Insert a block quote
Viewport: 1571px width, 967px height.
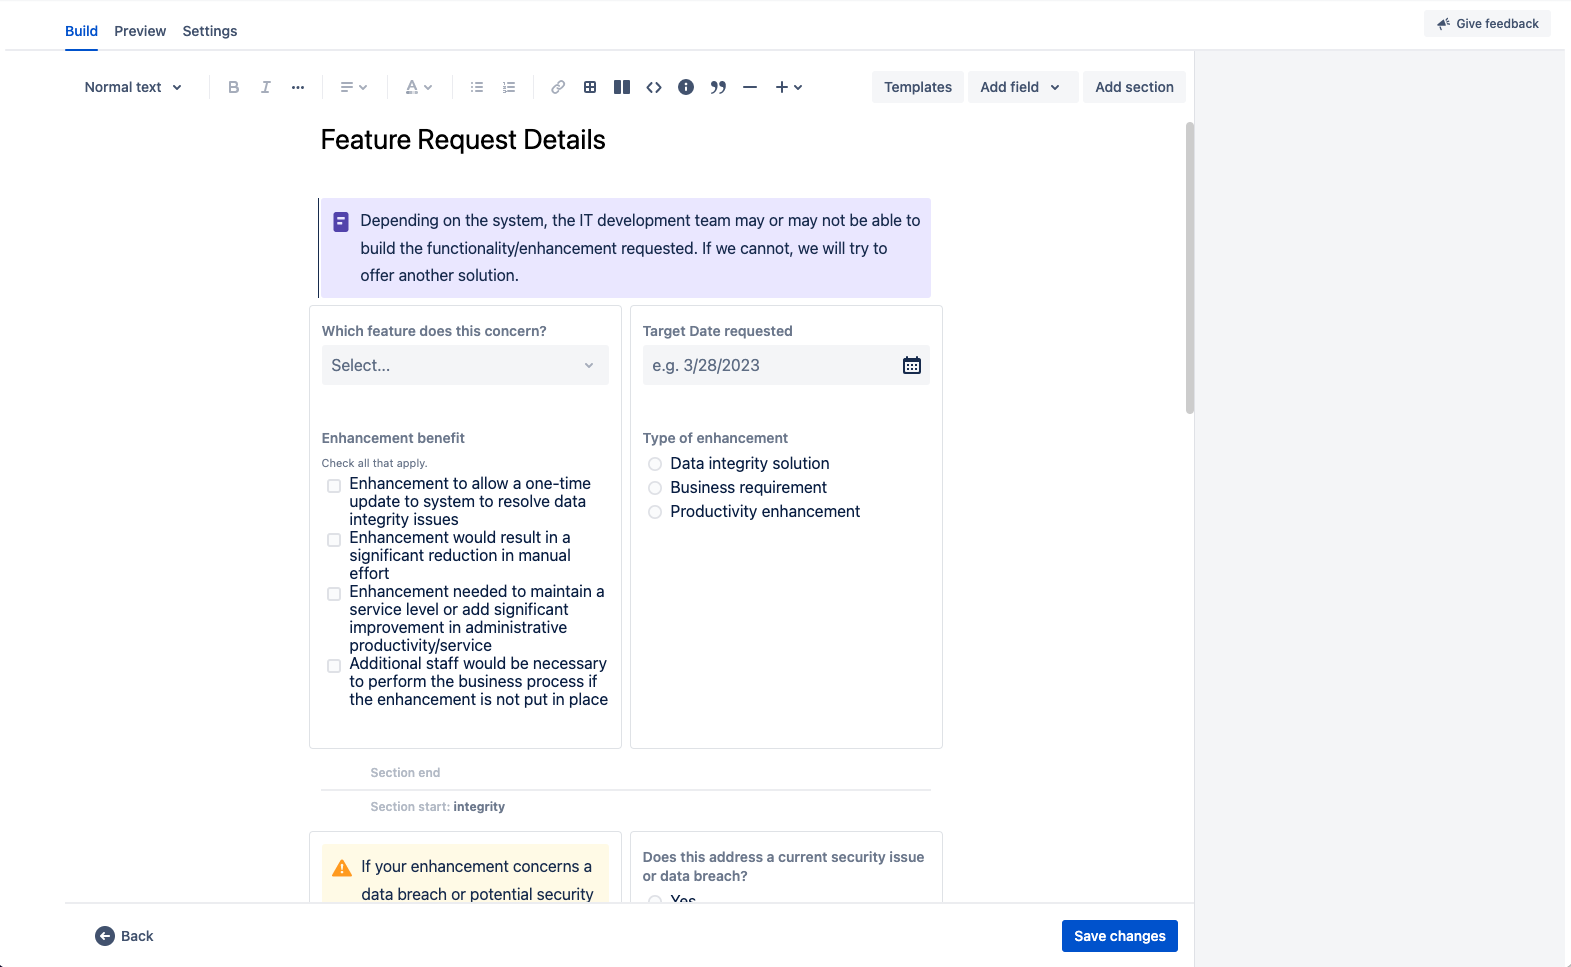(x=718, y=87)
